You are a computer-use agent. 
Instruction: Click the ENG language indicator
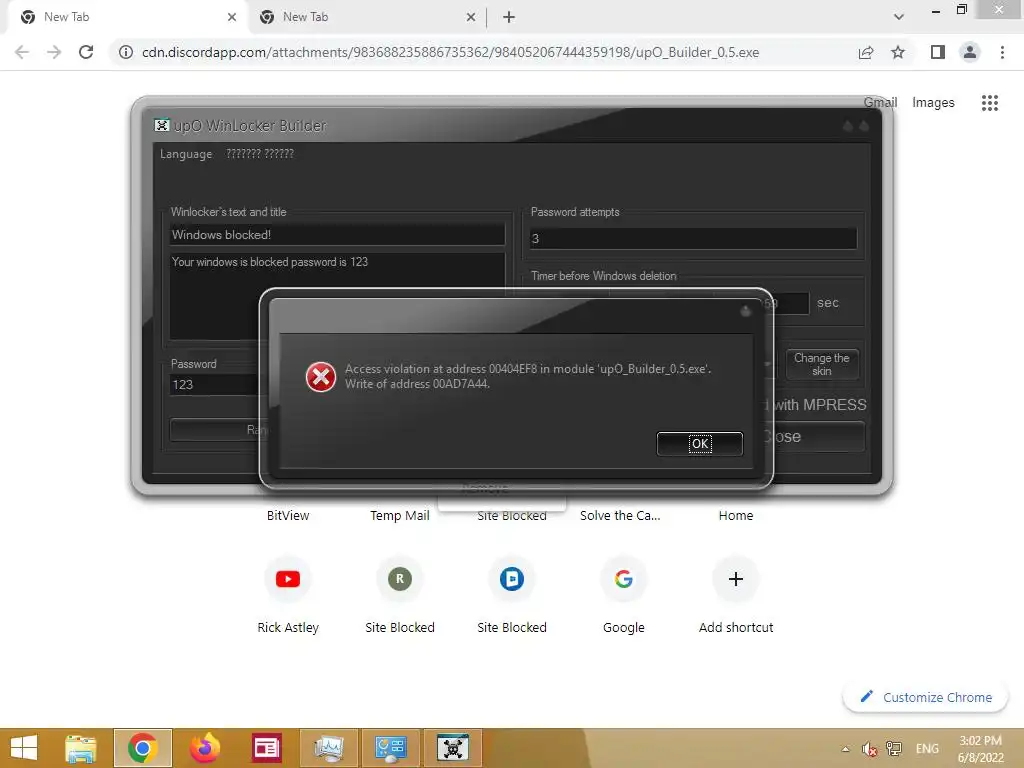(x=927, y=749)
